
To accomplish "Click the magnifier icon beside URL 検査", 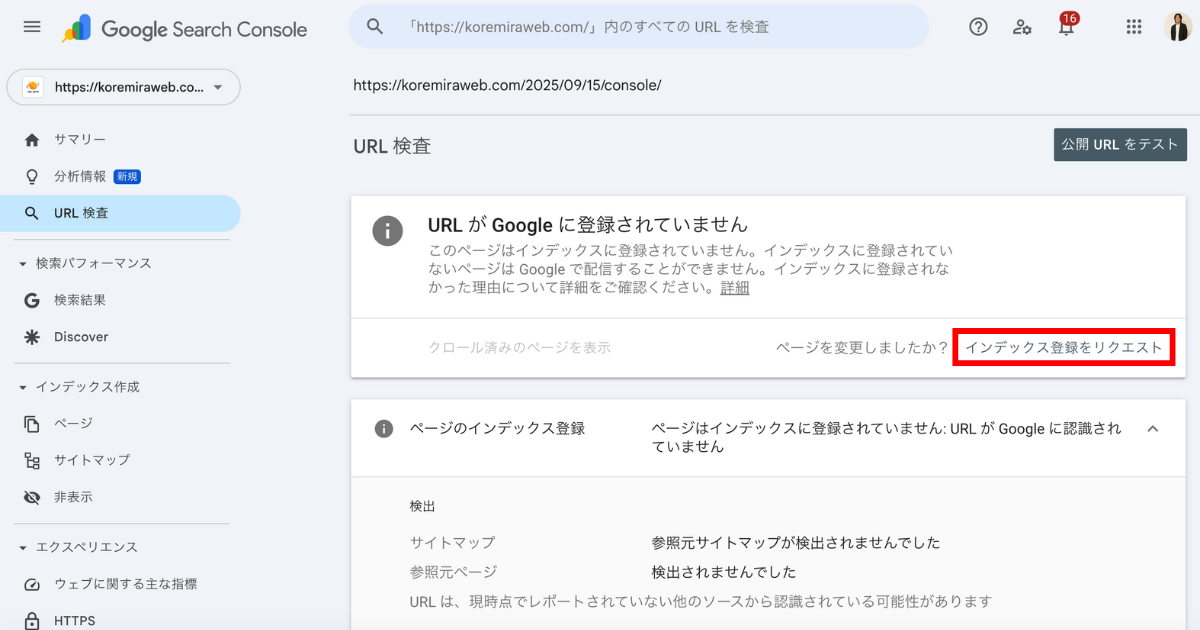I will (x=32, y=213).
